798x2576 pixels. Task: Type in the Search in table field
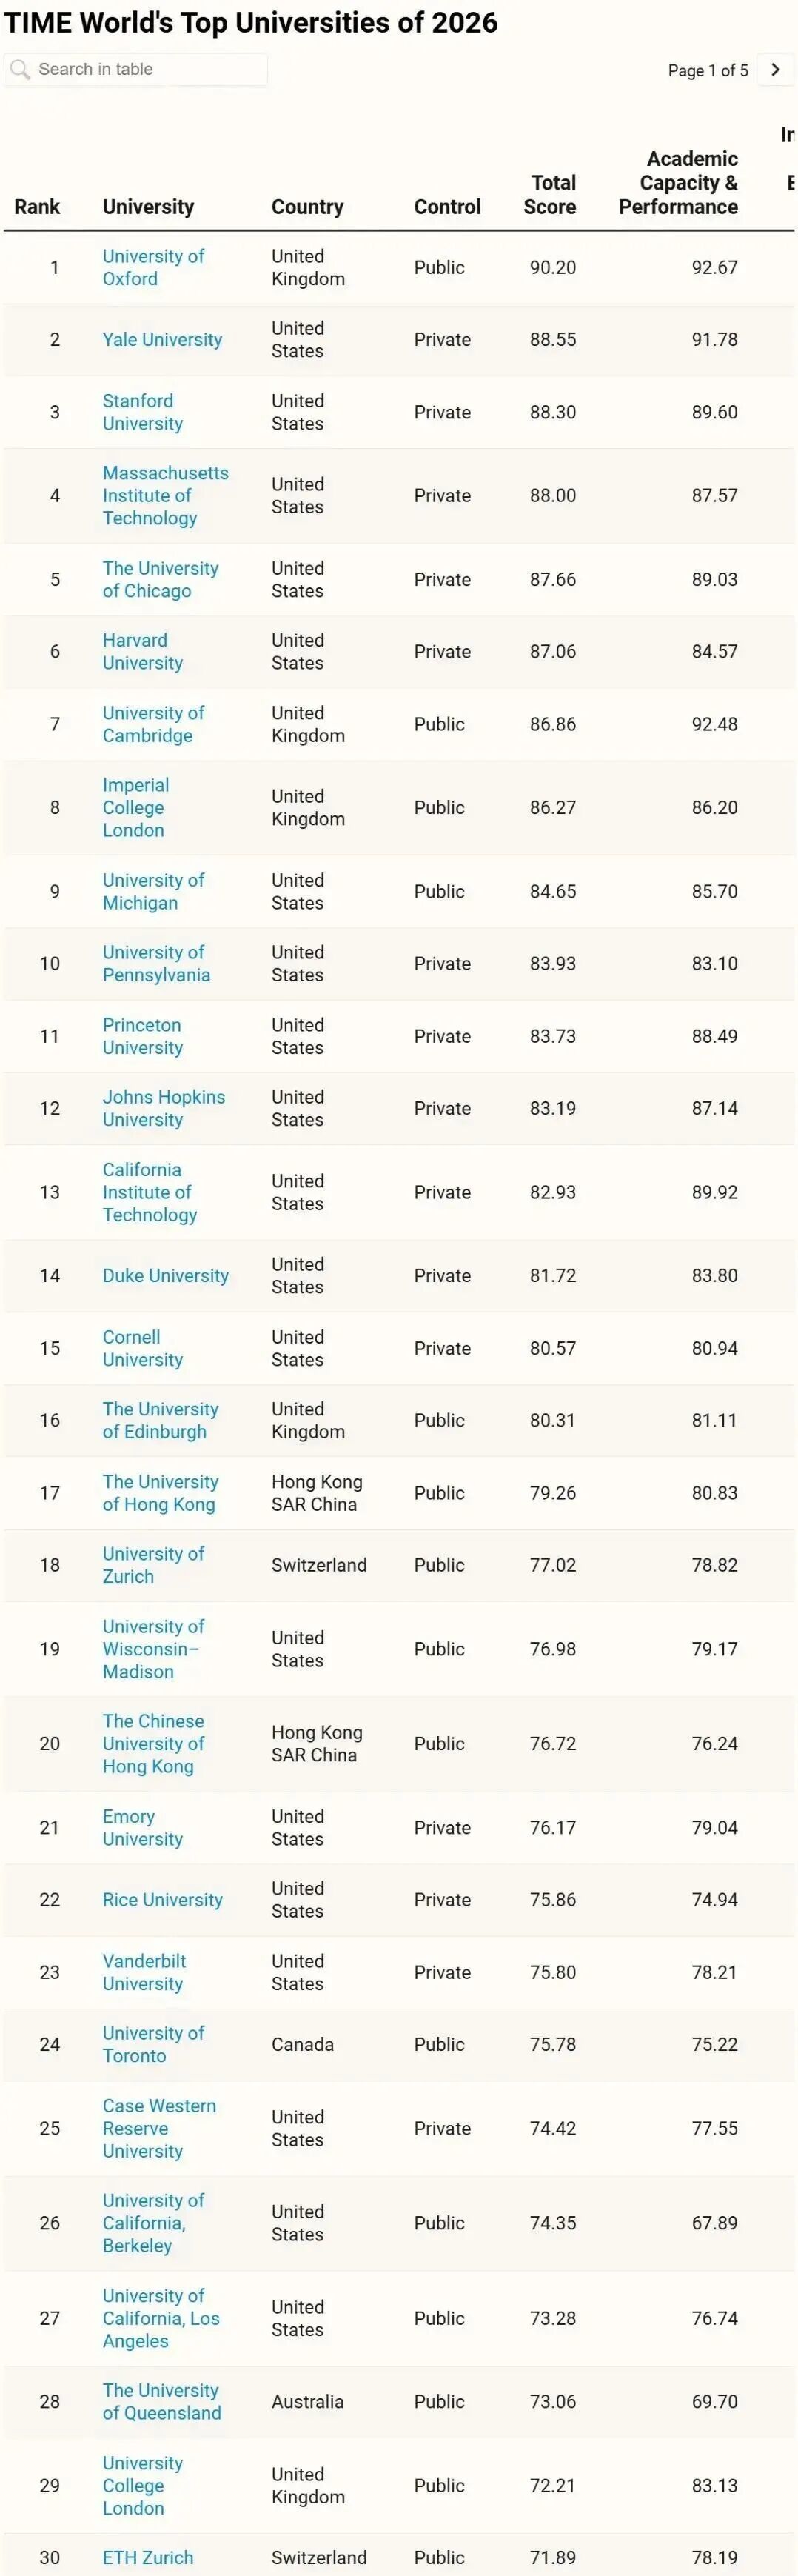point(150,70)
